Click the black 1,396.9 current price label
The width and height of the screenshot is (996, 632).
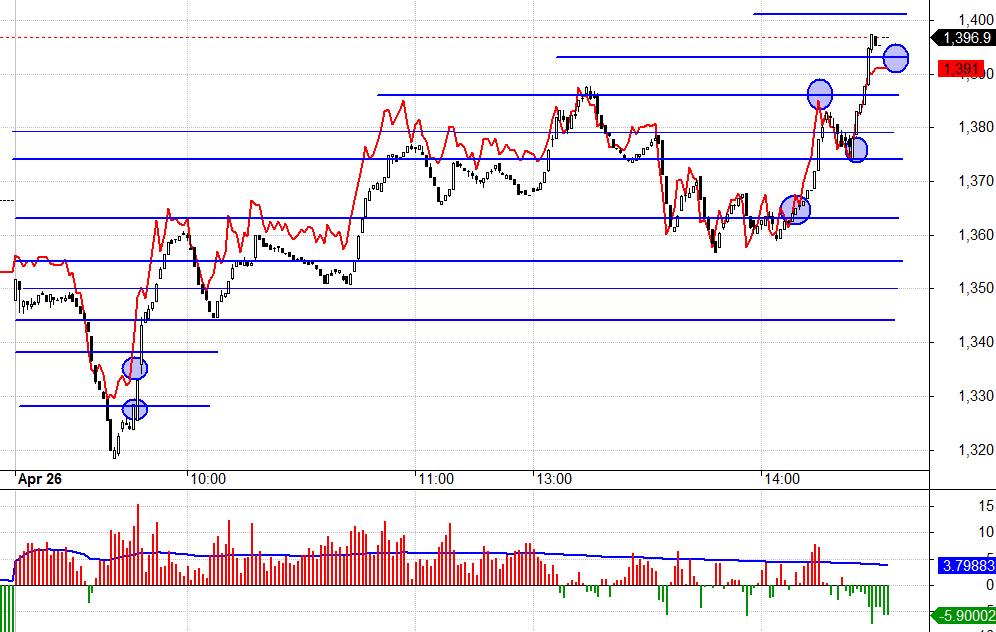tap(963, 38)
